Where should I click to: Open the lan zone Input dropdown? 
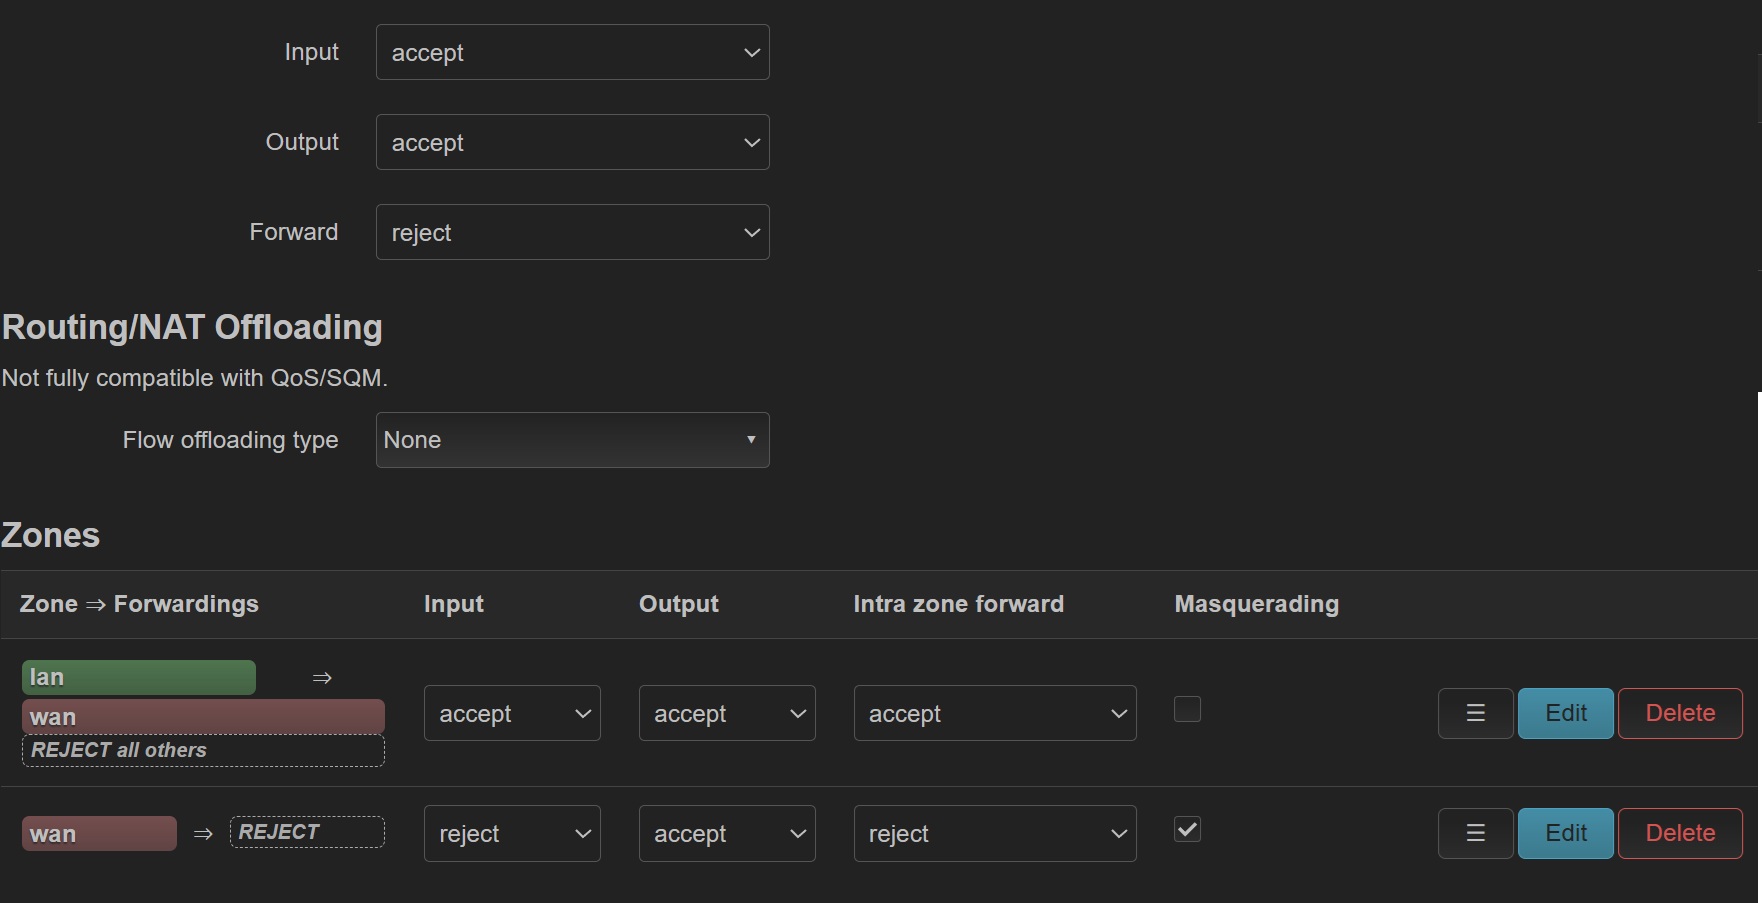tap(511, 713)
